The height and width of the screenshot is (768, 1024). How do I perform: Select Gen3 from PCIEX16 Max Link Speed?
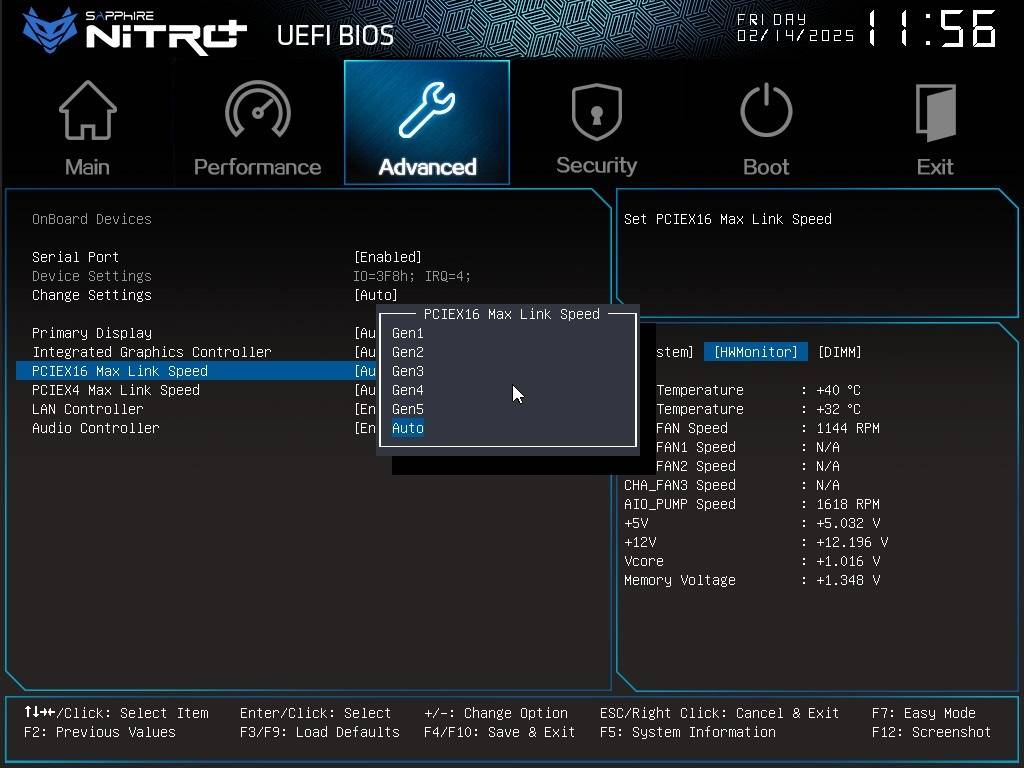408,371
